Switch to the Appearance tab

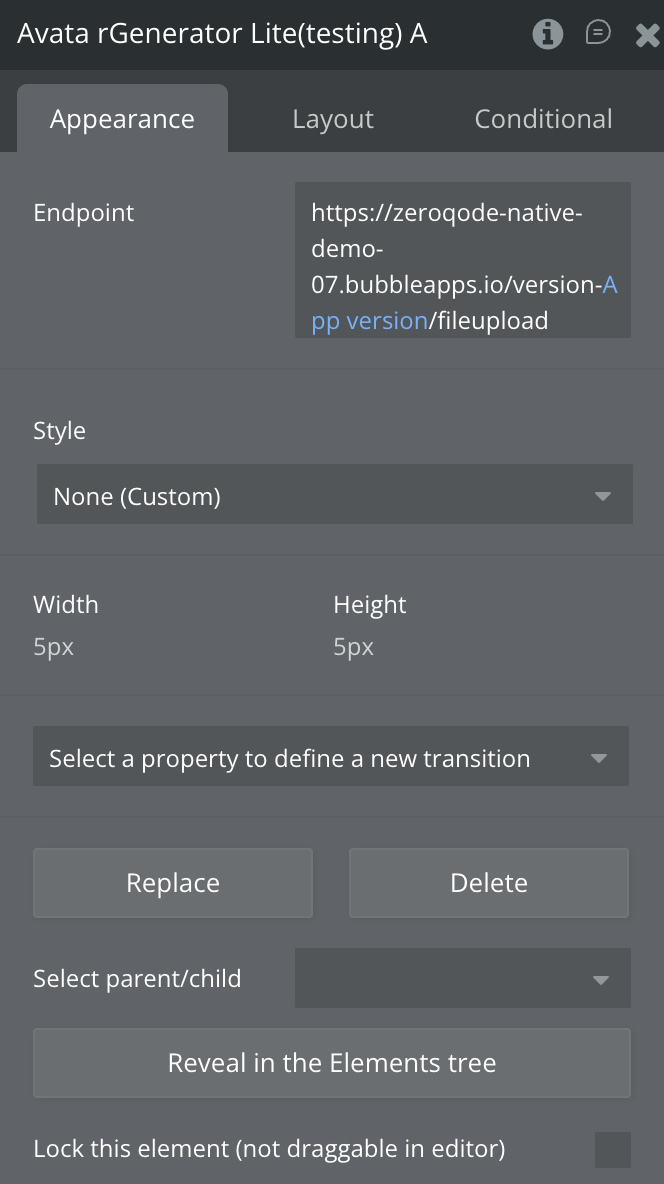coord(122,119)
